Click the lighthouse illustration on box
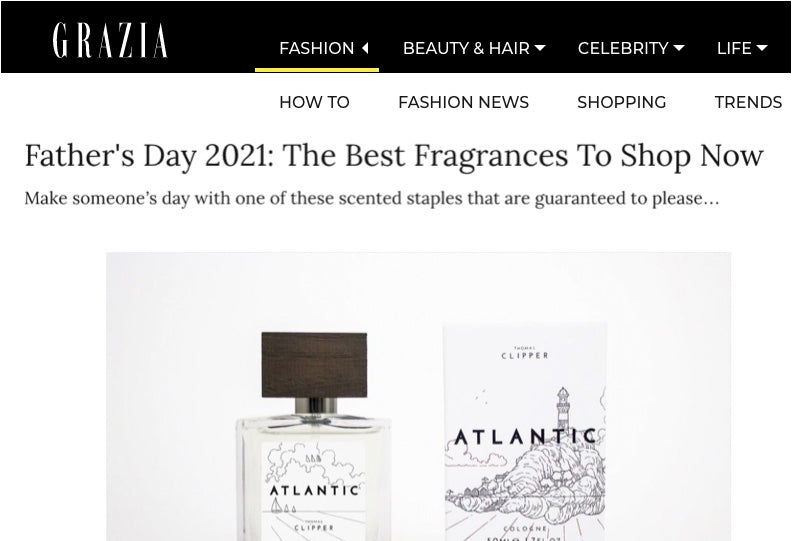The height and width of the screenshot is (541, 793). (562, 410)
